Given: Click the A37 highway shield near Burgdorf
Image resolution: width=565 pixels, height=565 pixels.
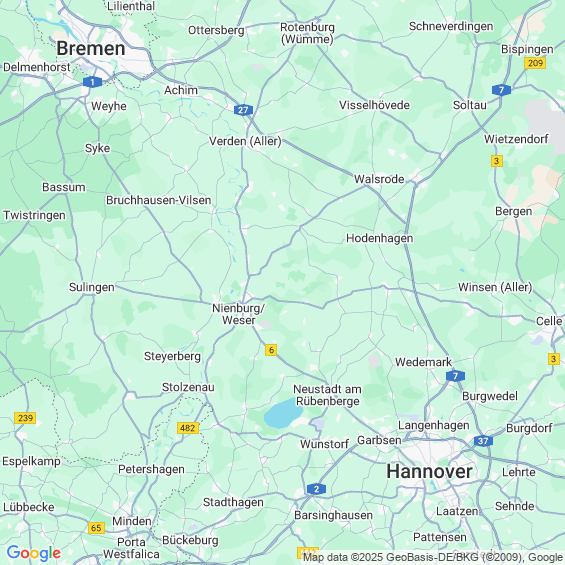Looking at the screenshot, I should (483, 441).
